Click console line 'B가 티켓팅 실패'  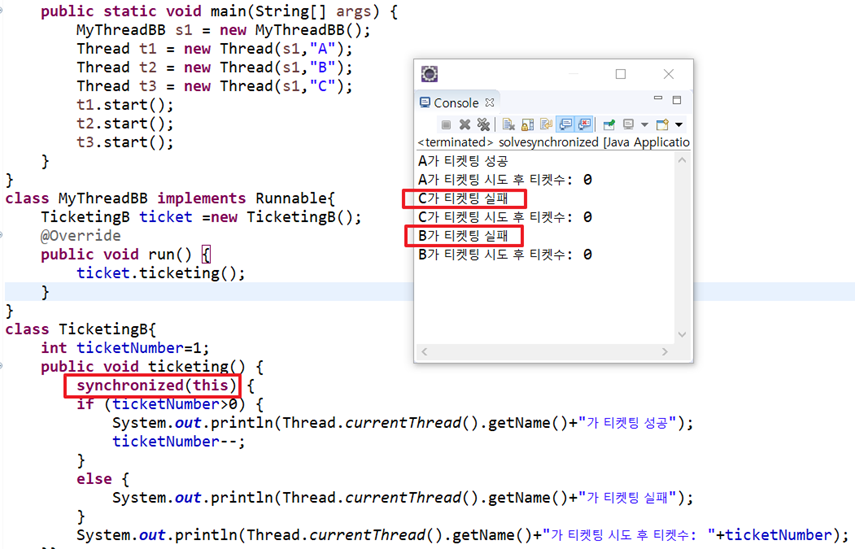tap(463, 236)
